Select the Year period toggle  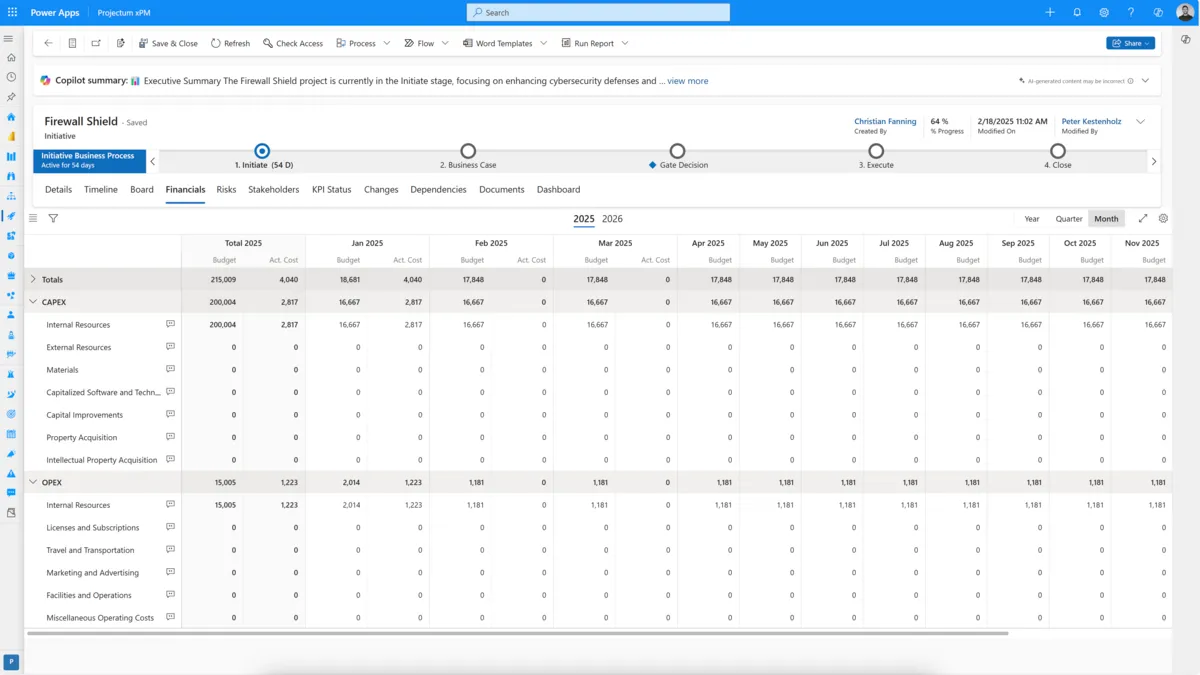(1032, 219)
